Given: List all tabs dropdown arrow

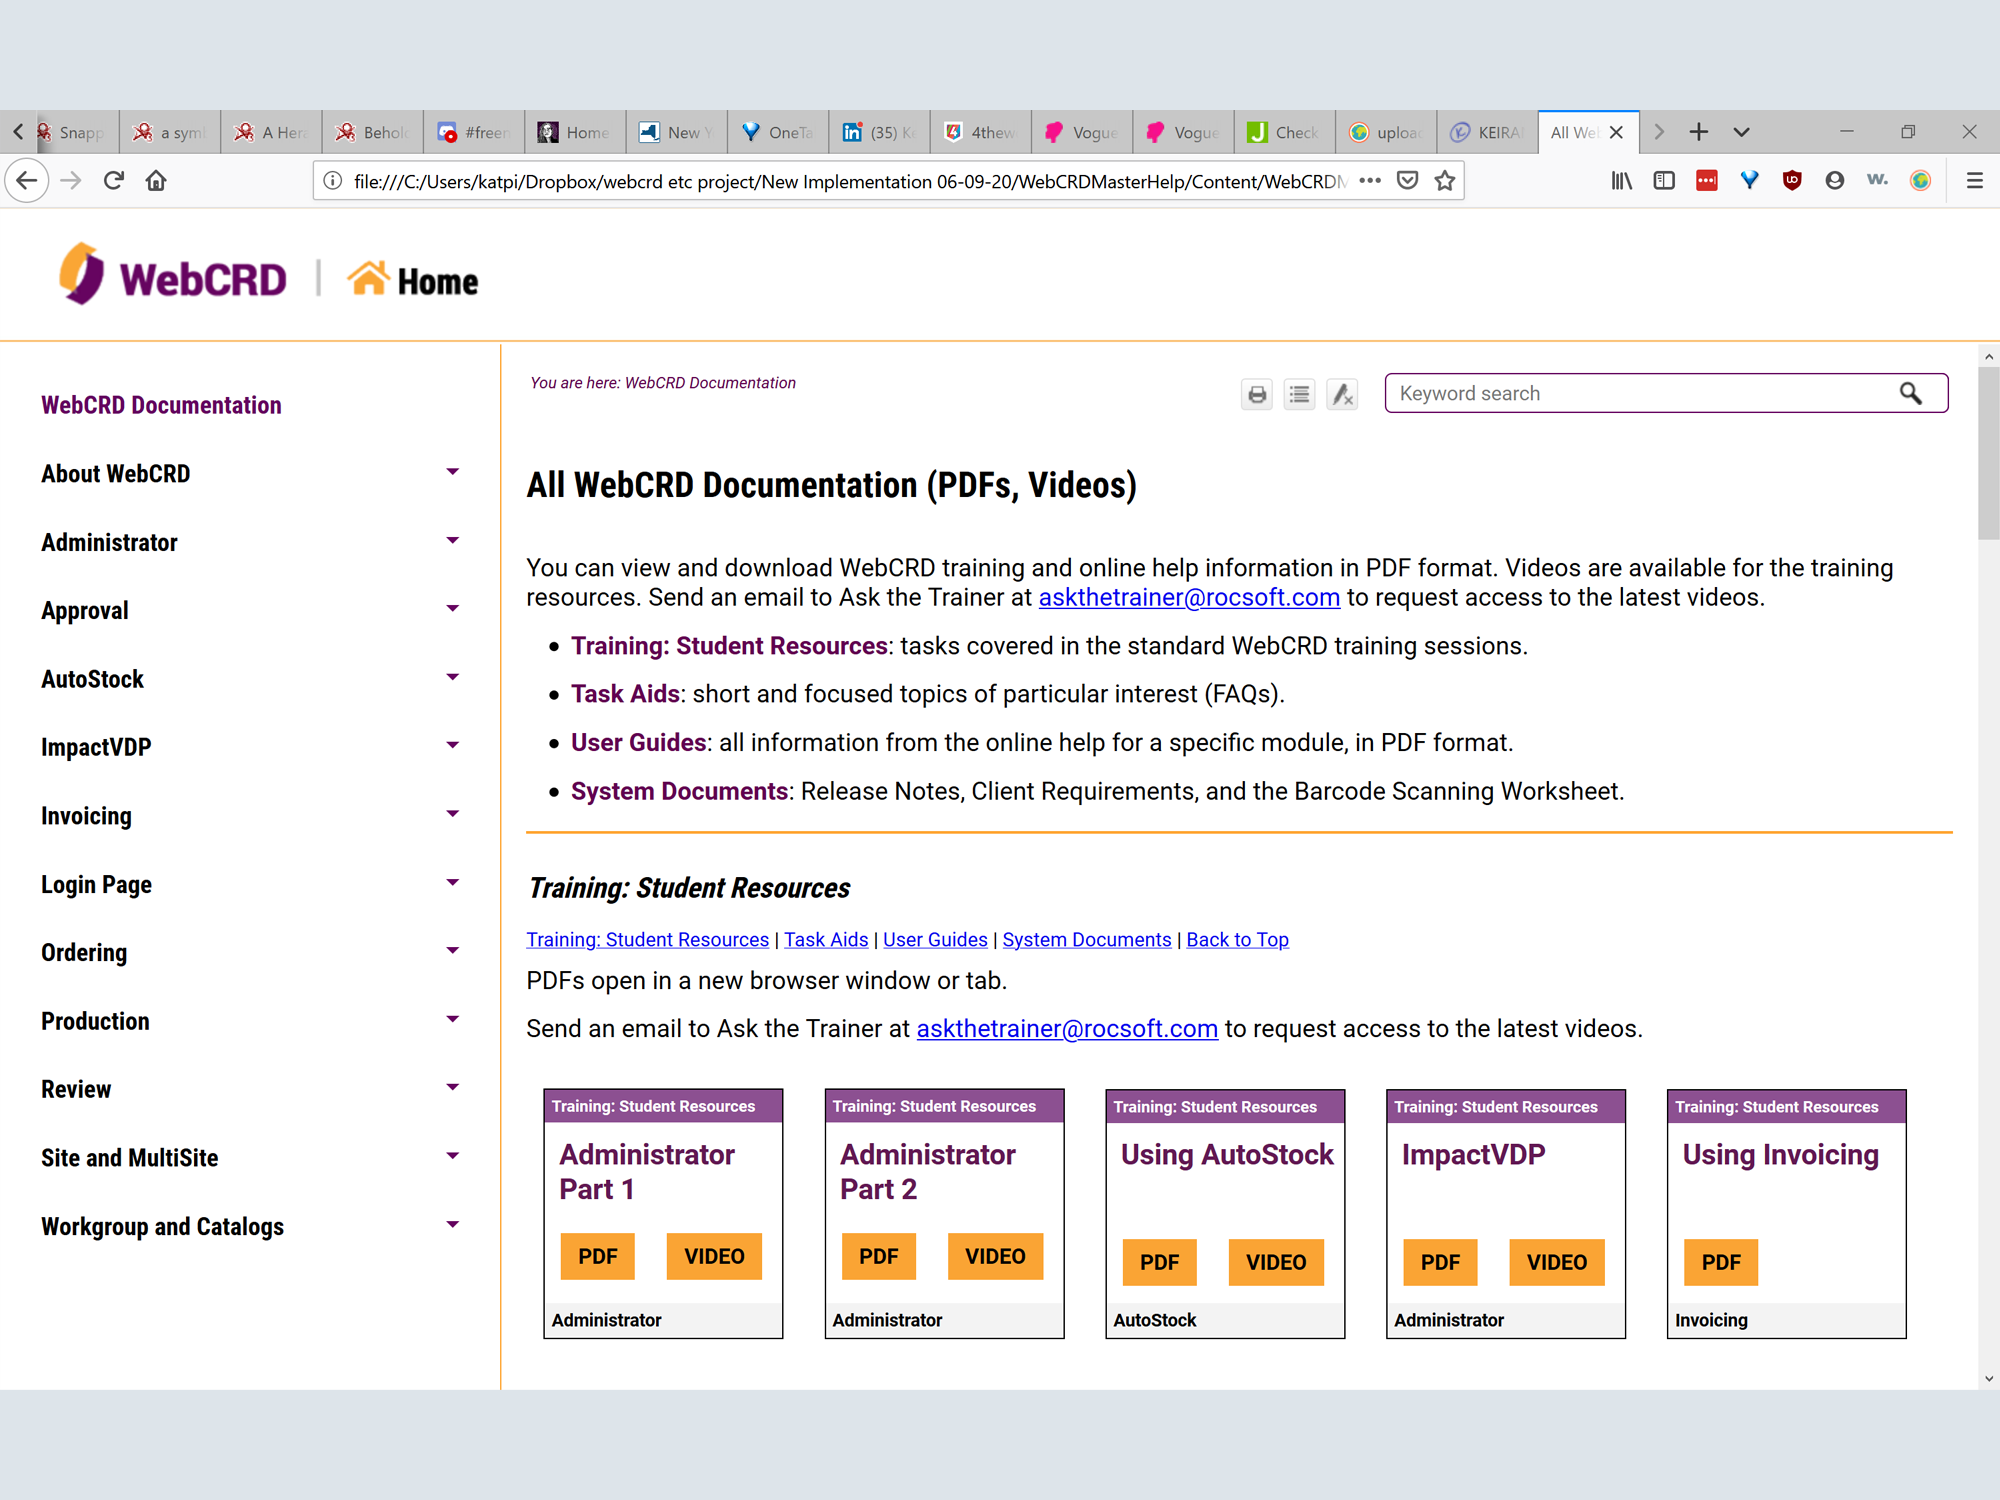Looking at the screenshot, I should [x=1741, y=132].
